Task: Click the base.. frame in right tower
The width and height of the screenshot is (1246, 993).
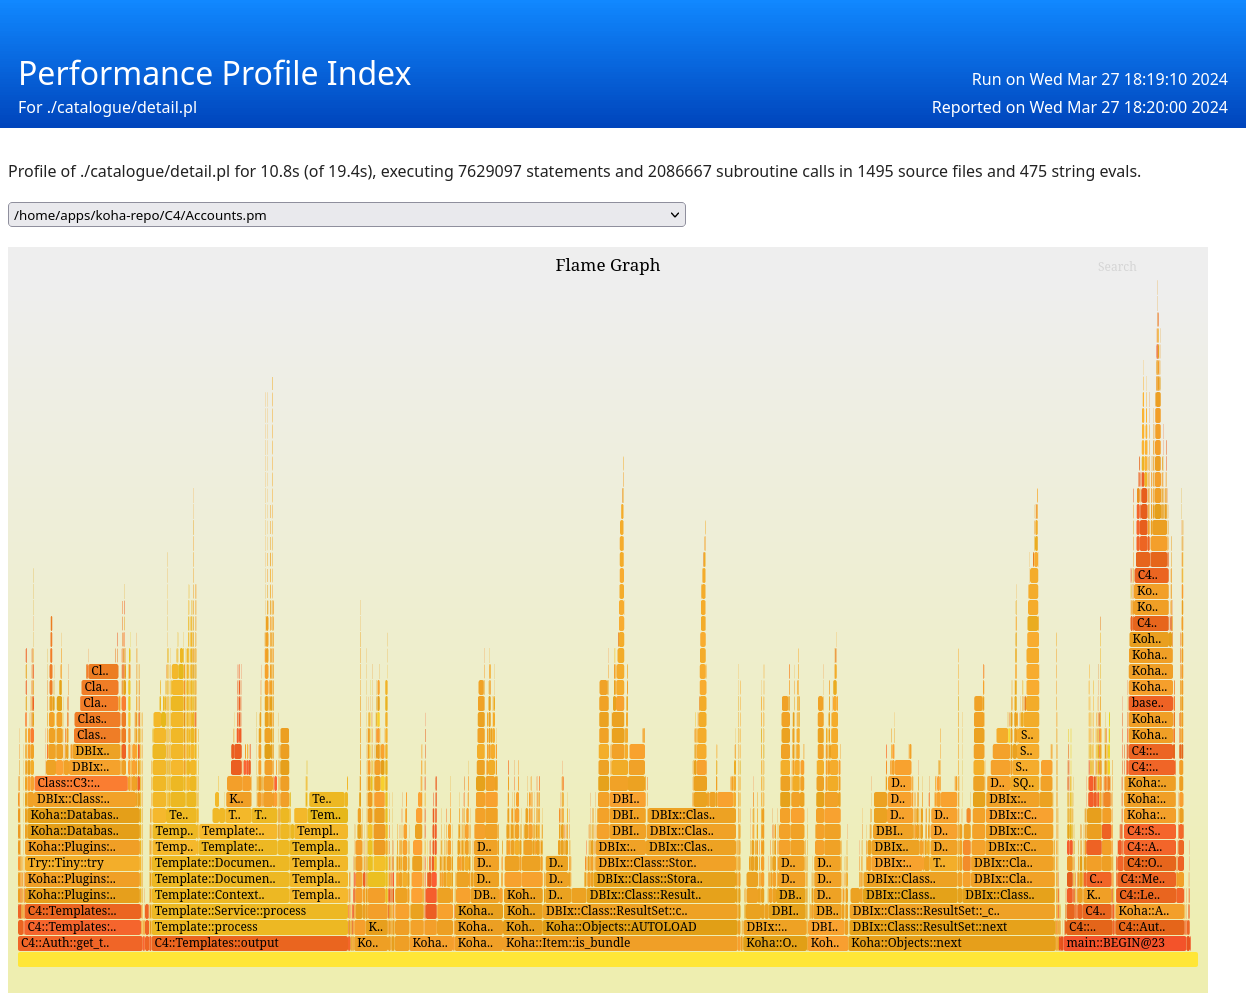Action: pos(1148,703)
